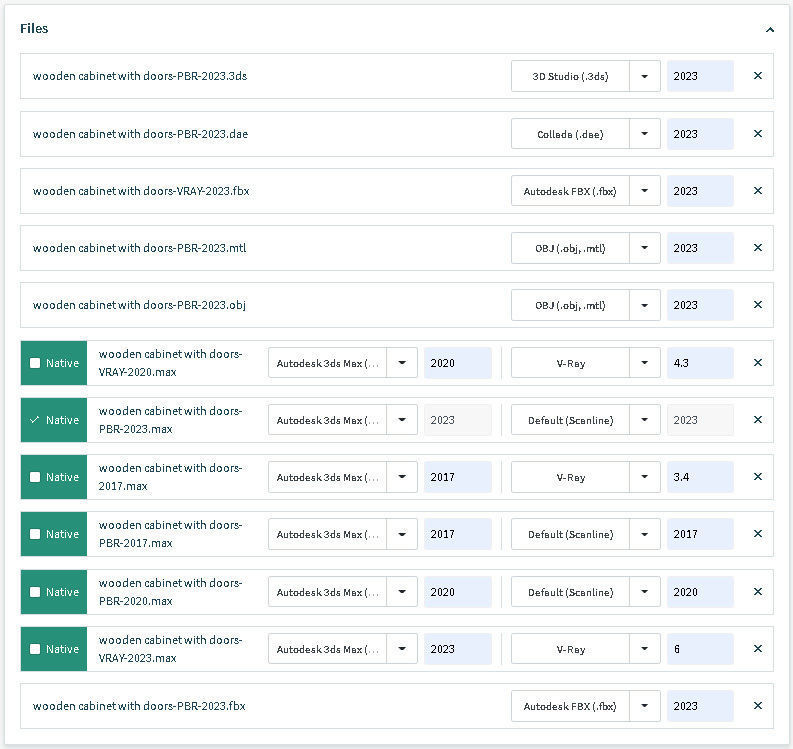Viewport: 793px width, 749px height.
Task: Open Default (Scanline) dropdown for PBR-2020.max
Action: 644,592
